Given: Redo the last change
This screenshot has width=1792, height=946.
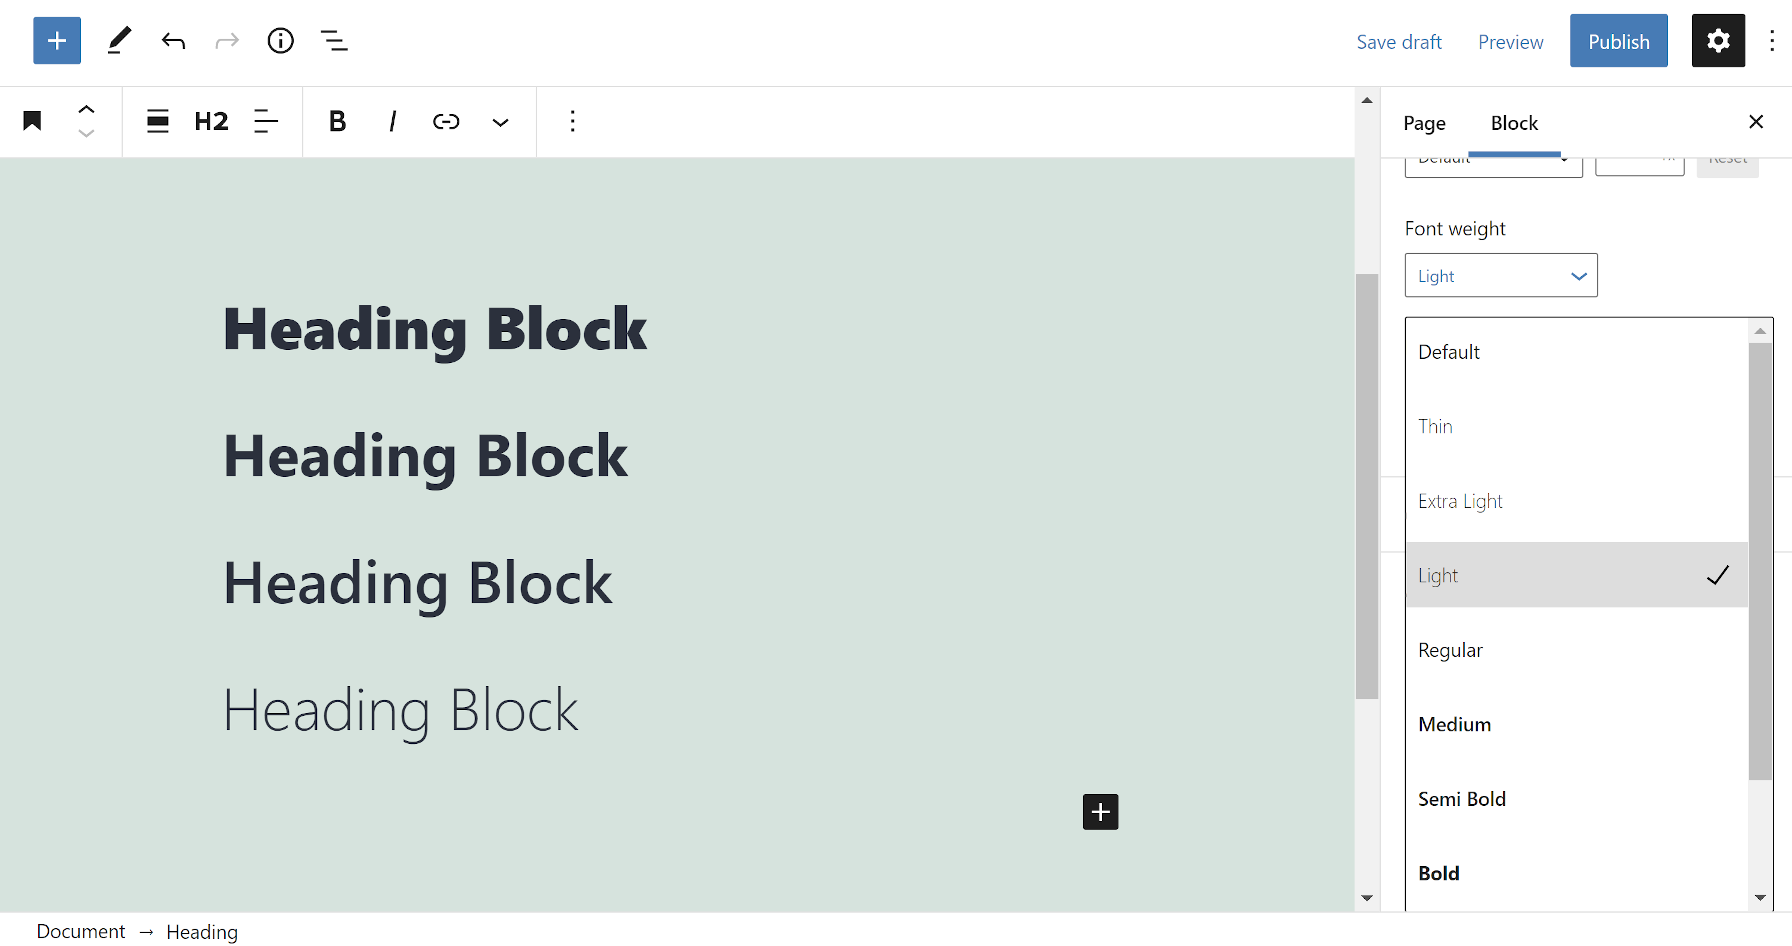Looking at the screenshot, I should (226, 41).
